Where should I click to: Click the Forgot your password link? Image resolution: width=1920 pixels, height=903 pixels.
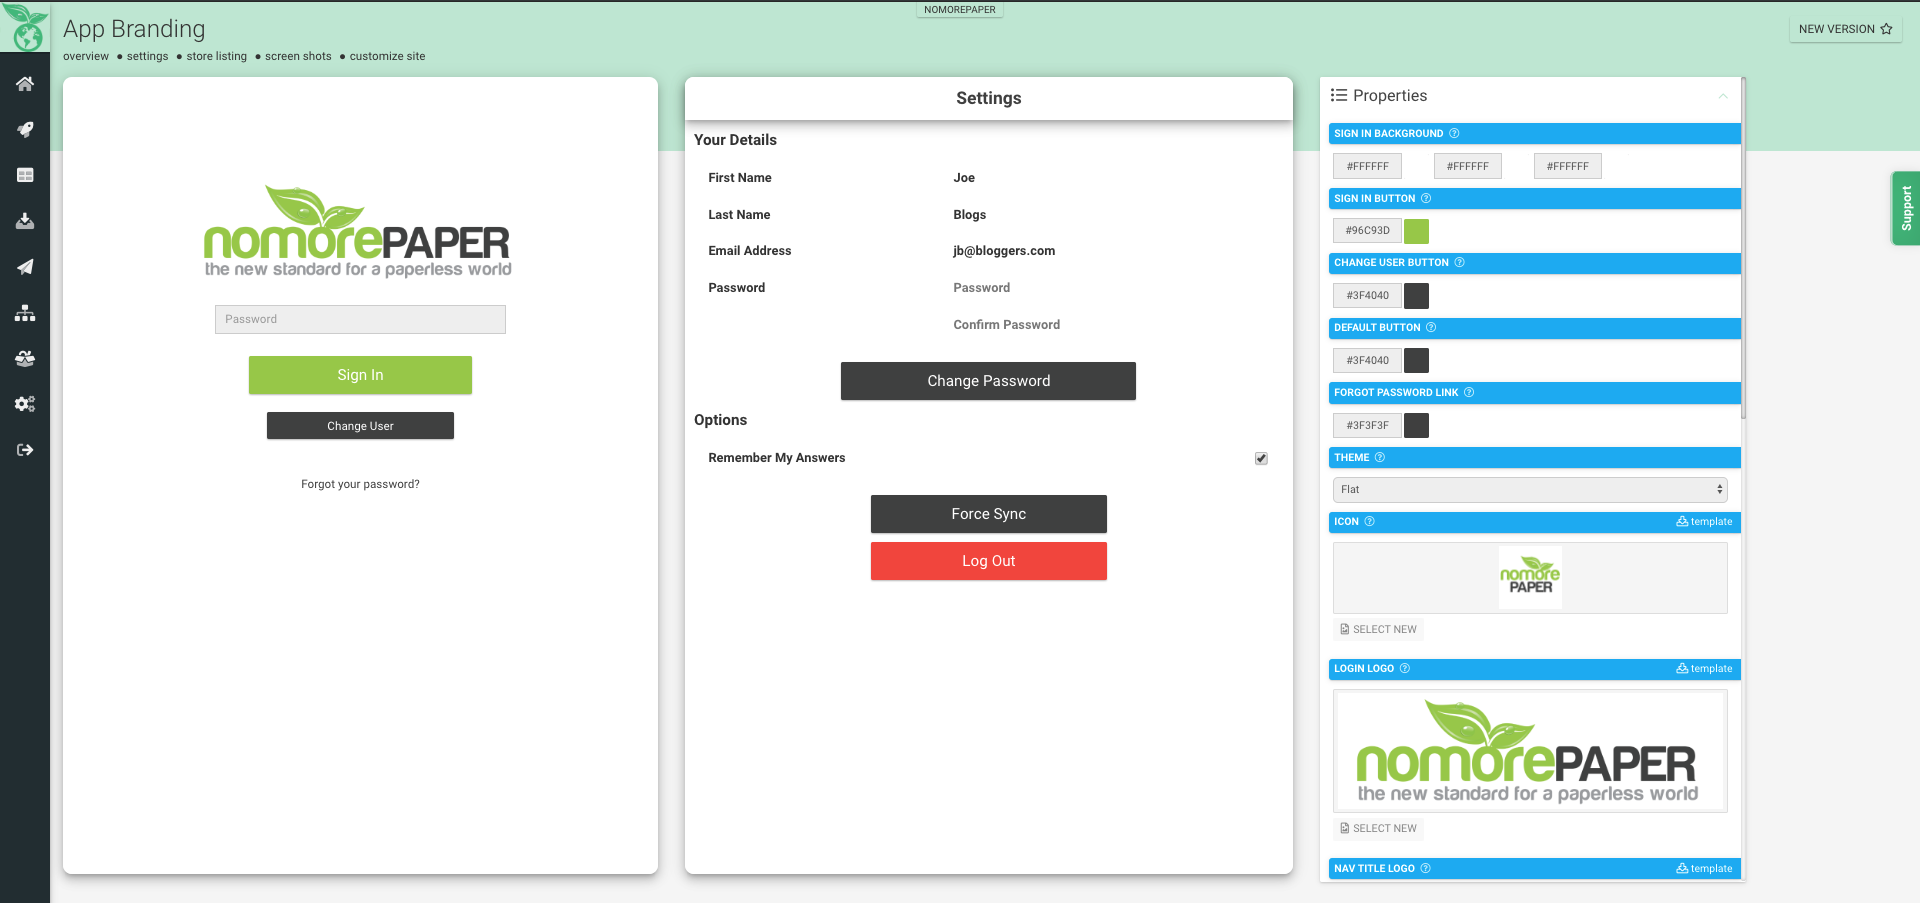[x=360, y=484]
